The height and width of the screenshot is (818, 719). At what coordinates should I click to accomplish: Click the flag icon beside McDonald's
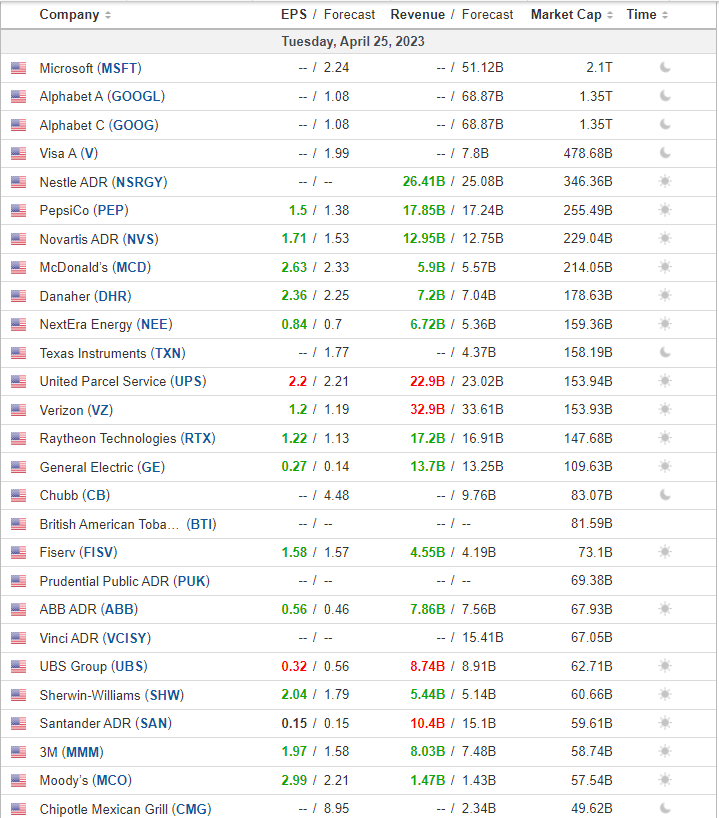(18, 267)
